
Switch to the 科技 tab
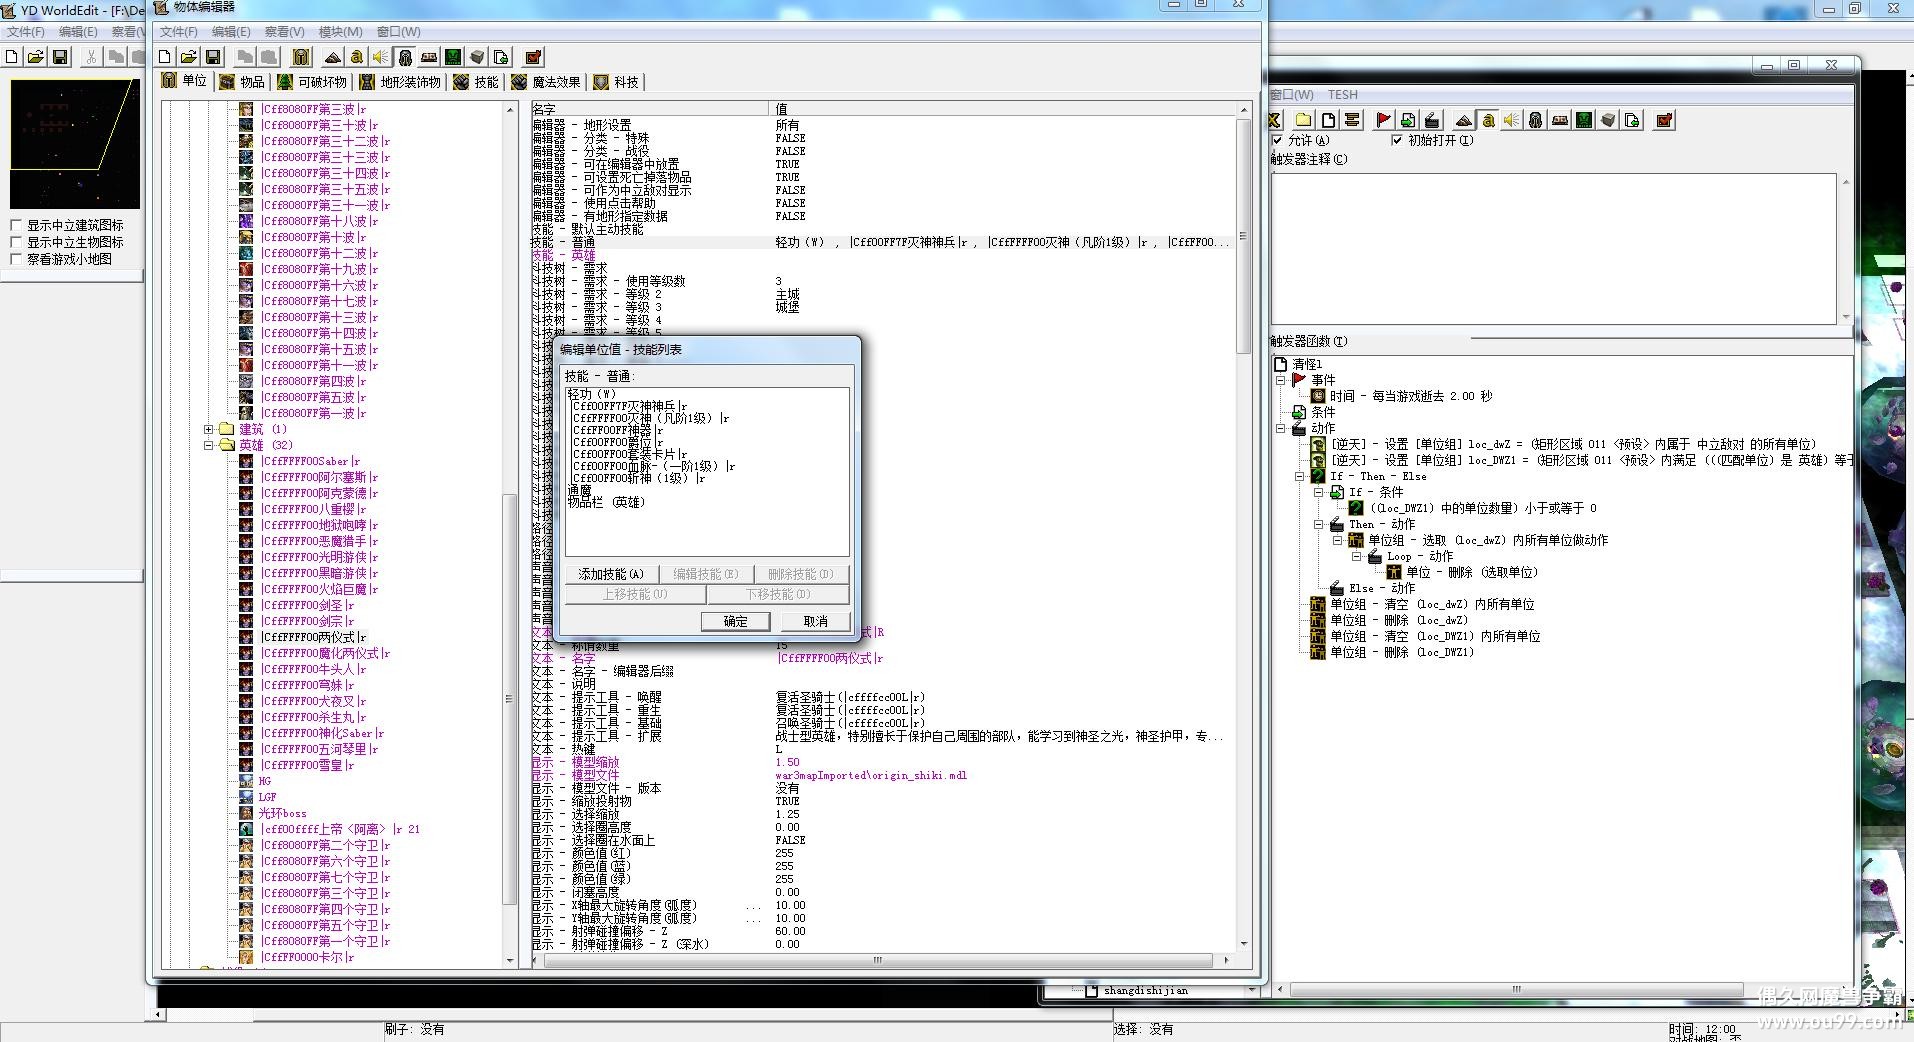616,82
